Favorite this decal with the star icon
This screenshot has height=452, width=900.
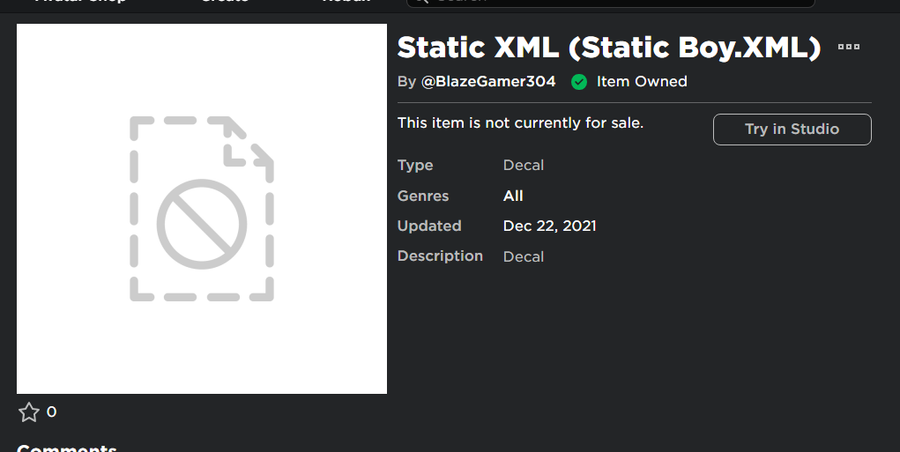tap(29, 412)
